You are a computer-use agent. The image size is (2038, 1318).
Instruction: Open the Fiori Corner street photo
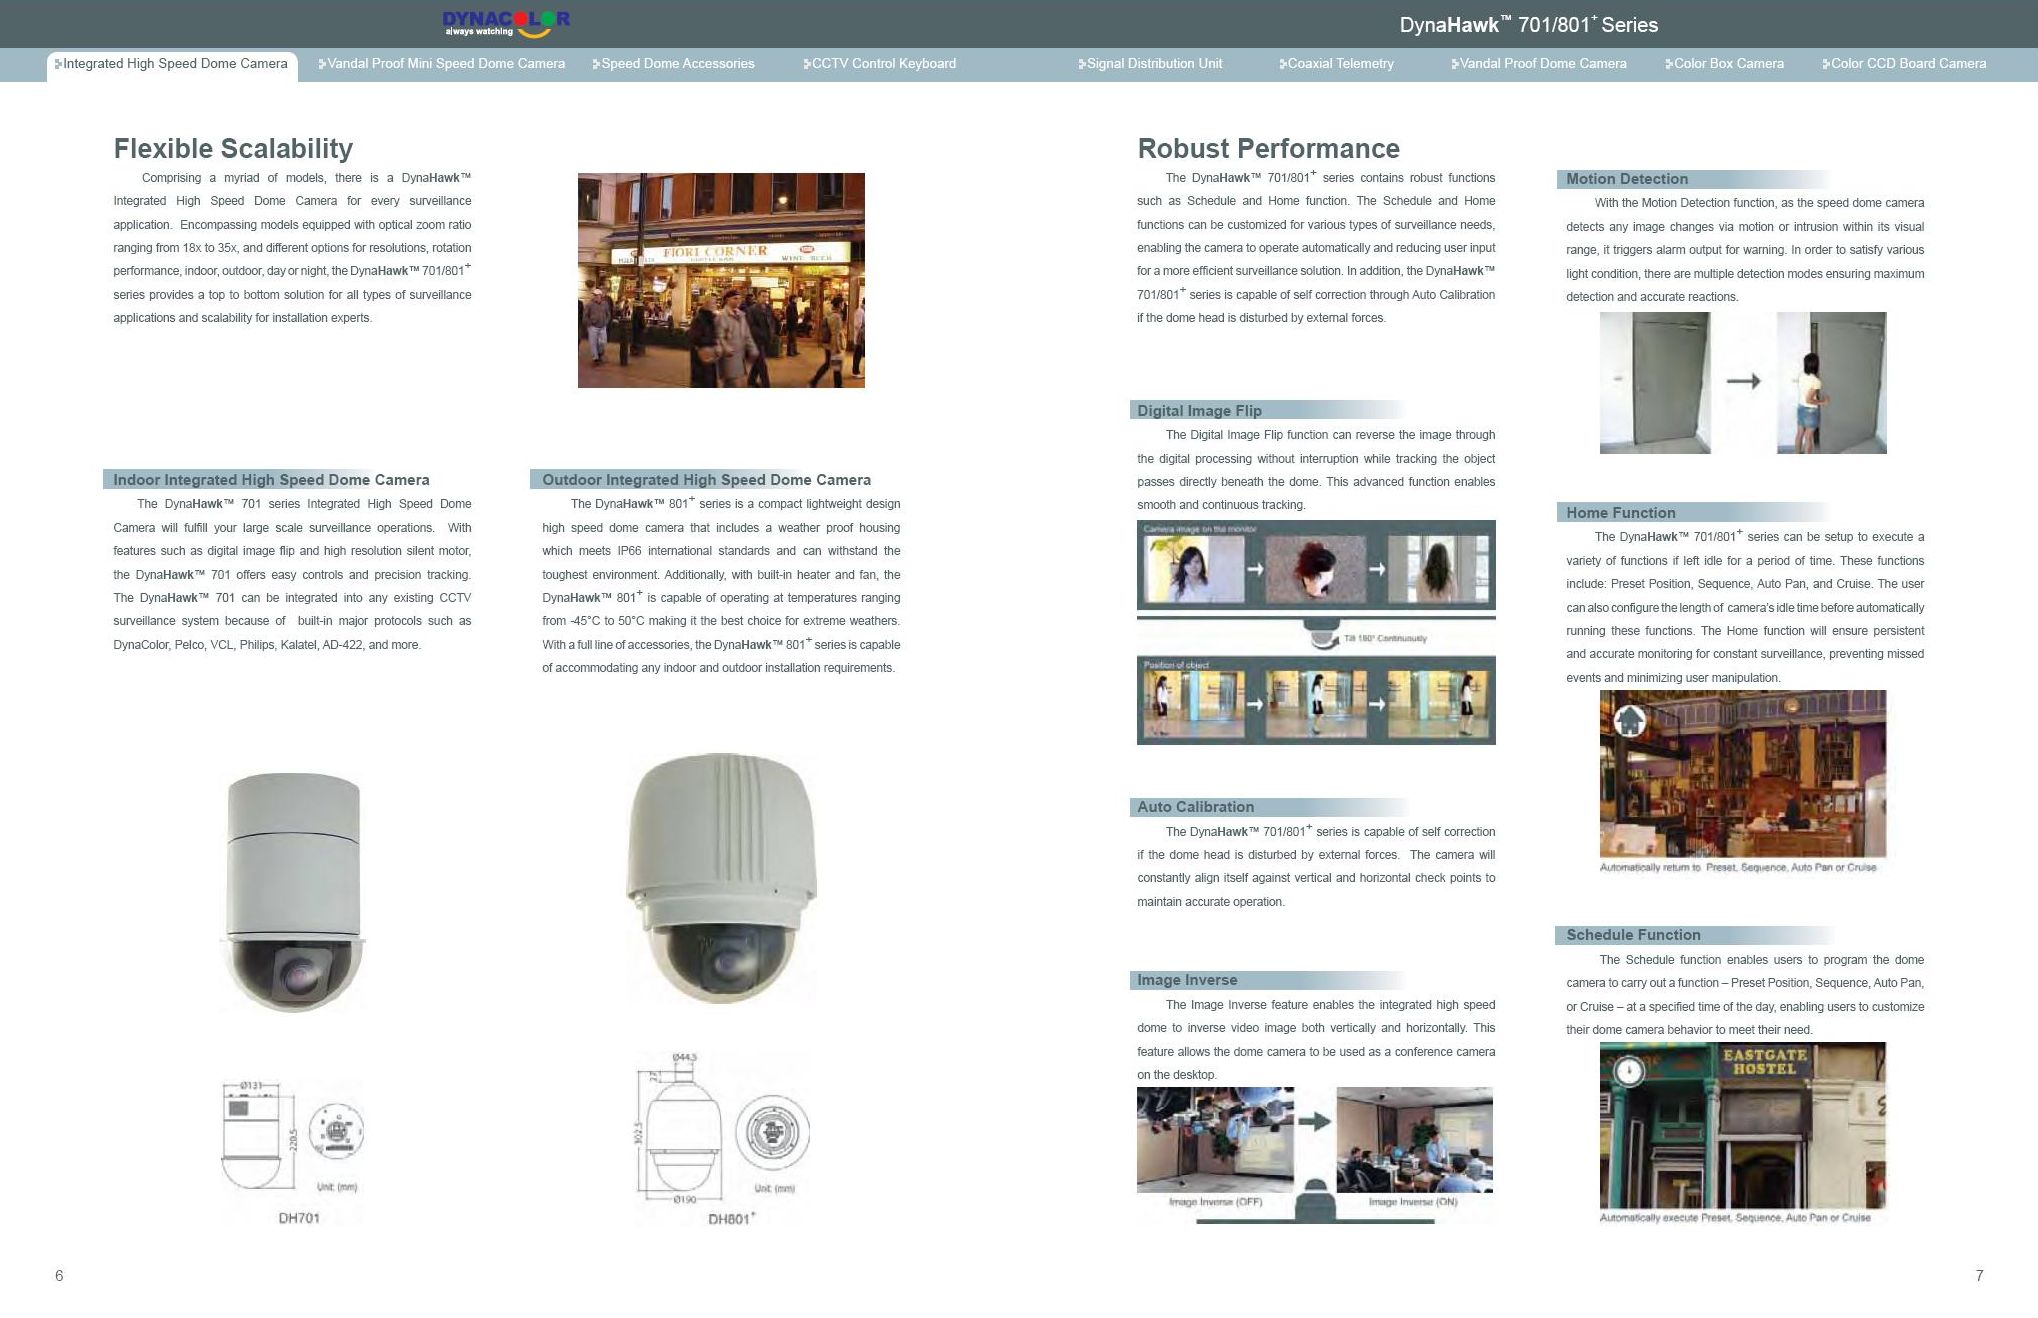721,280
